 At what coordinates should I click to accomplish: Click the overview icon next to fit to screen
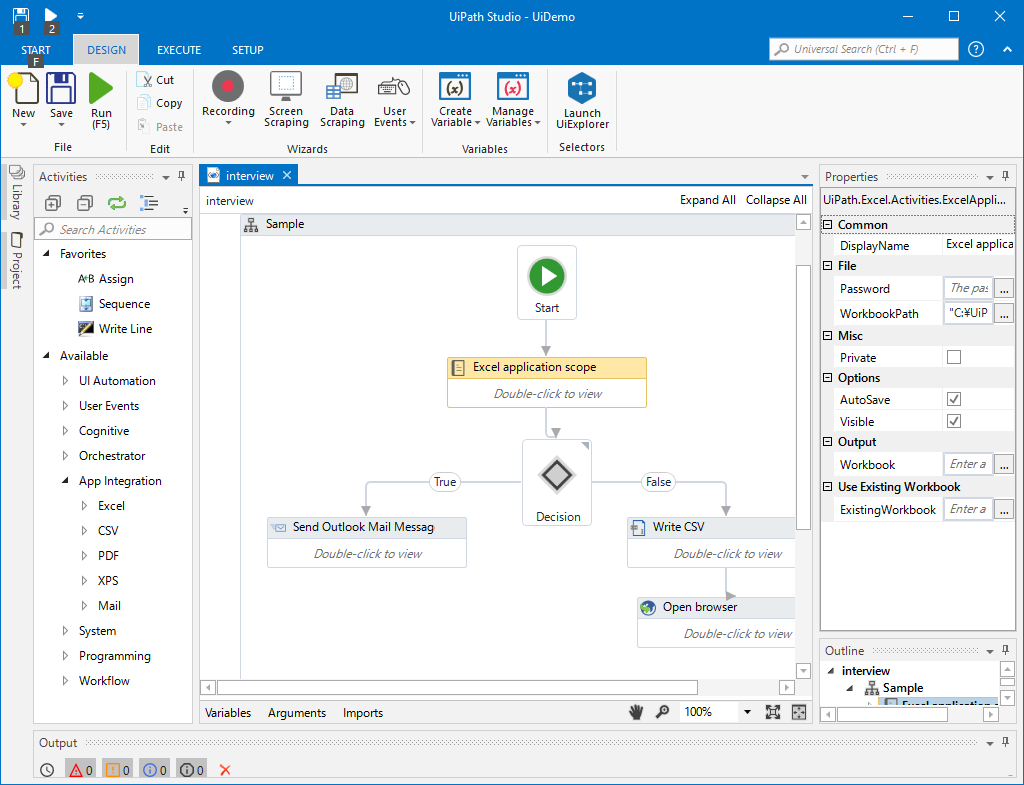coord(799,712)
